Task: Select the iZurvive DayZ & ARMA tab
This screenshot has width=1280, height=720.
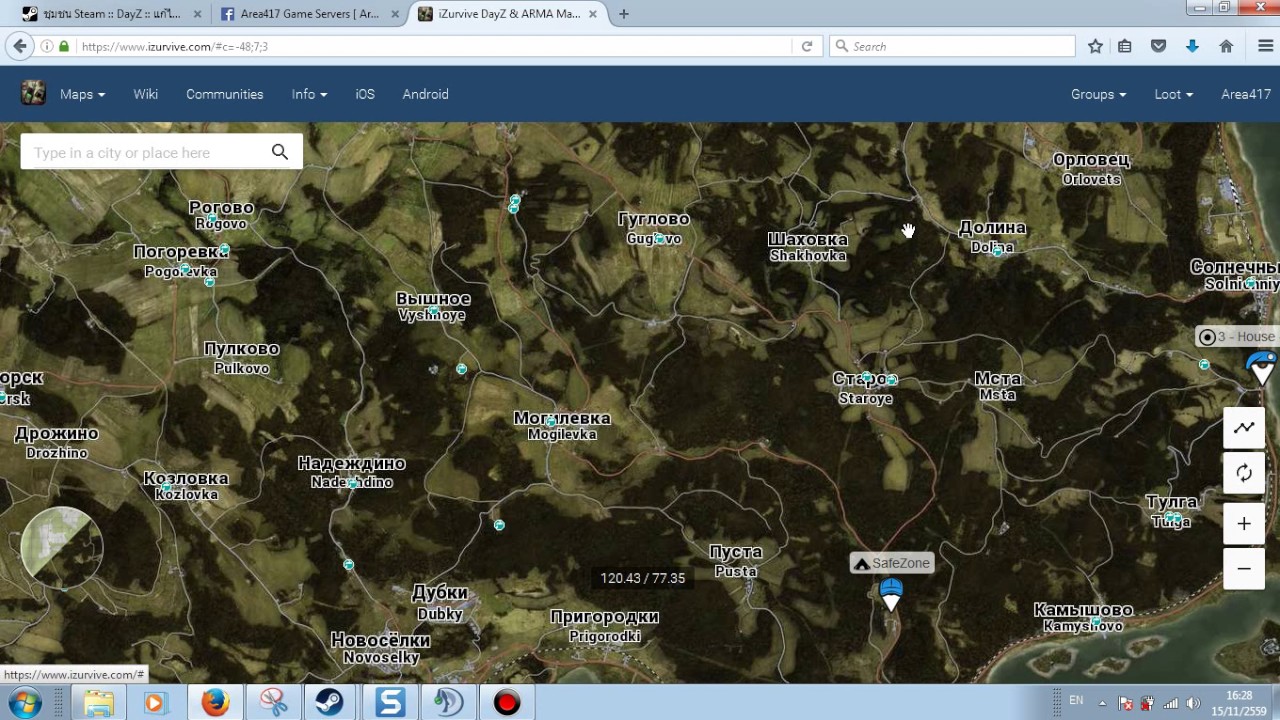Action: point(510,14)
